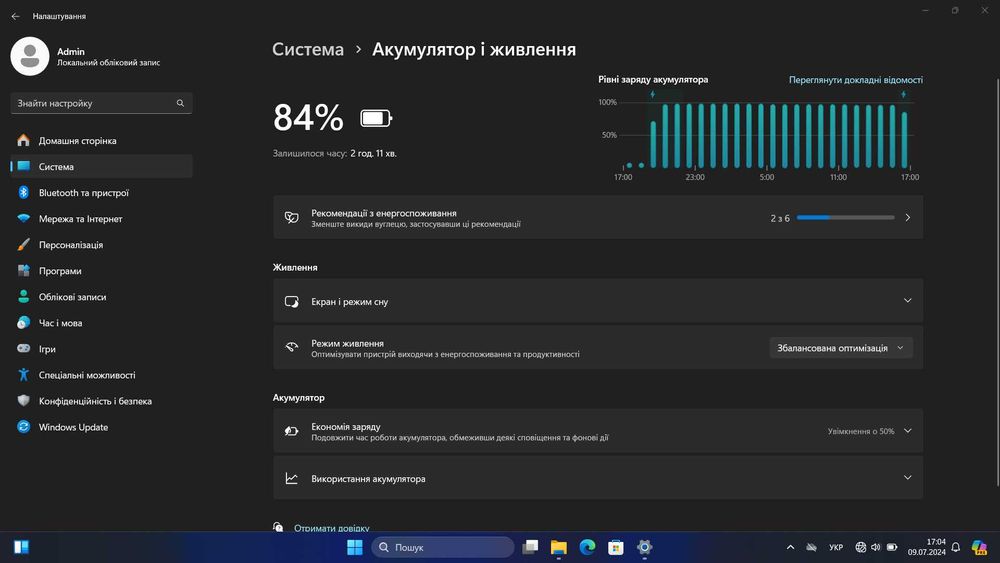1000x563 pixels.
Task: Click the Облікові записи person icon
Action: pos(24,296)
